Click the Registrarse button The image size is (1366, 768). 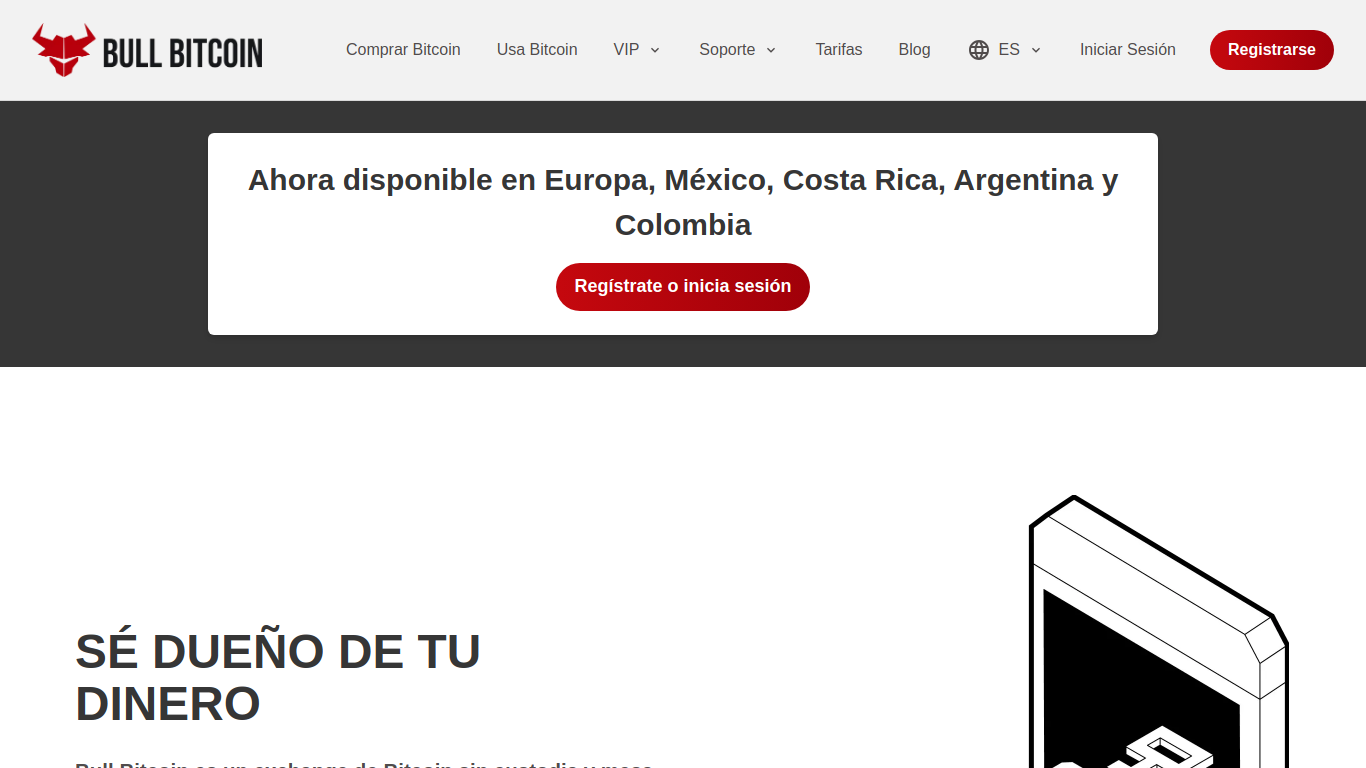click(1272, 50)
